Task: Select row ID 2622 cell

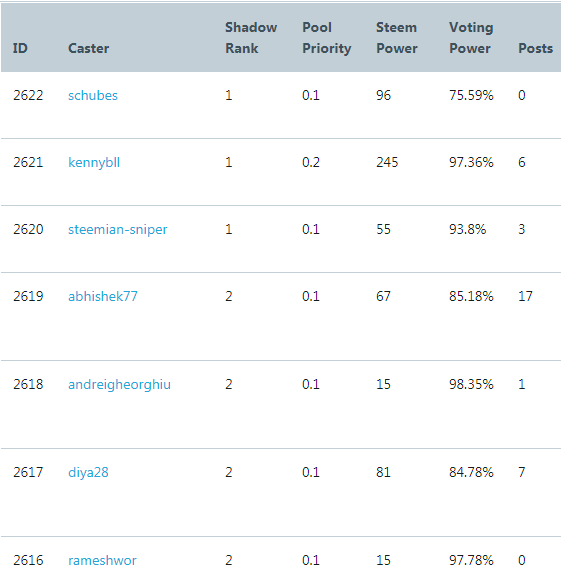Action: tap(28, 95)
